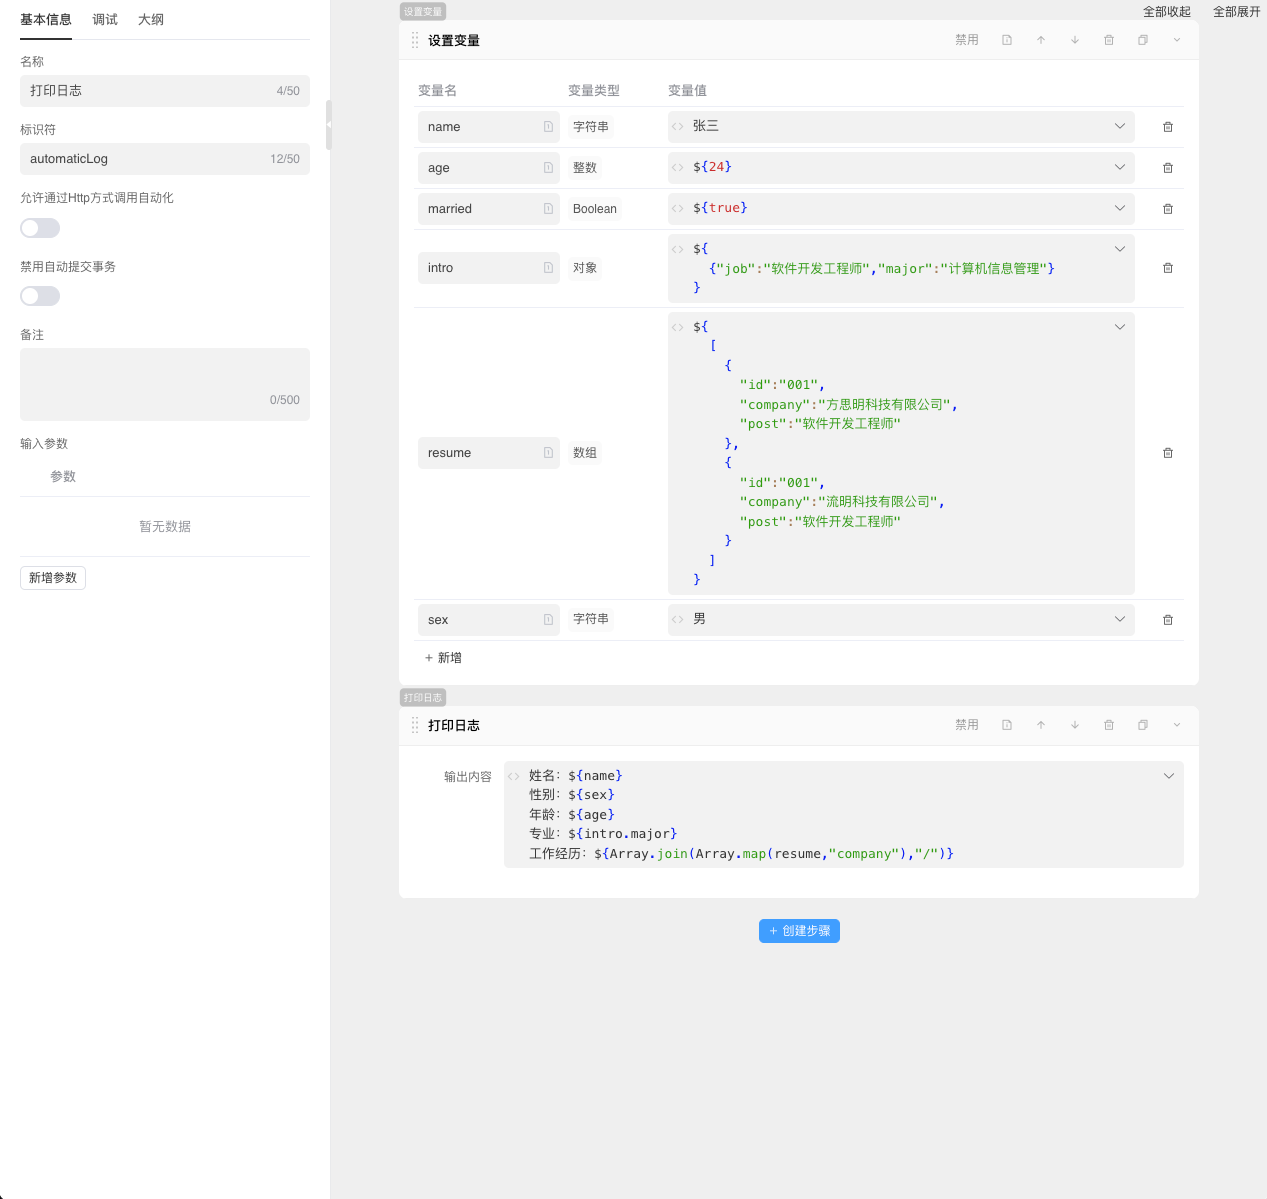Open the 设置变量 step note icon
Screen dimensions: 1267x1199
(1007, 40)
